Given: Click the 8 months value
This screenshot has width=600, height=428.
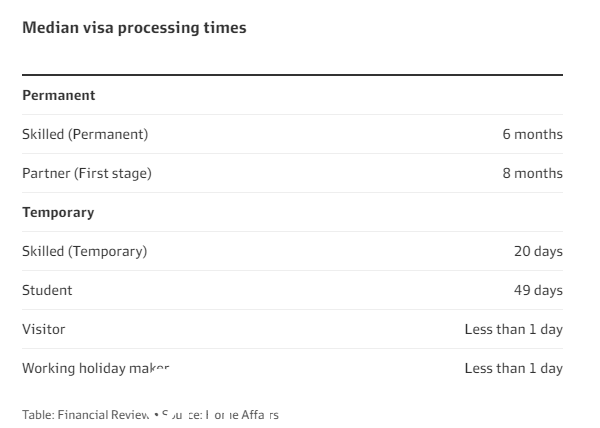Looking at the screenshot, I should [x=532, y=173].
